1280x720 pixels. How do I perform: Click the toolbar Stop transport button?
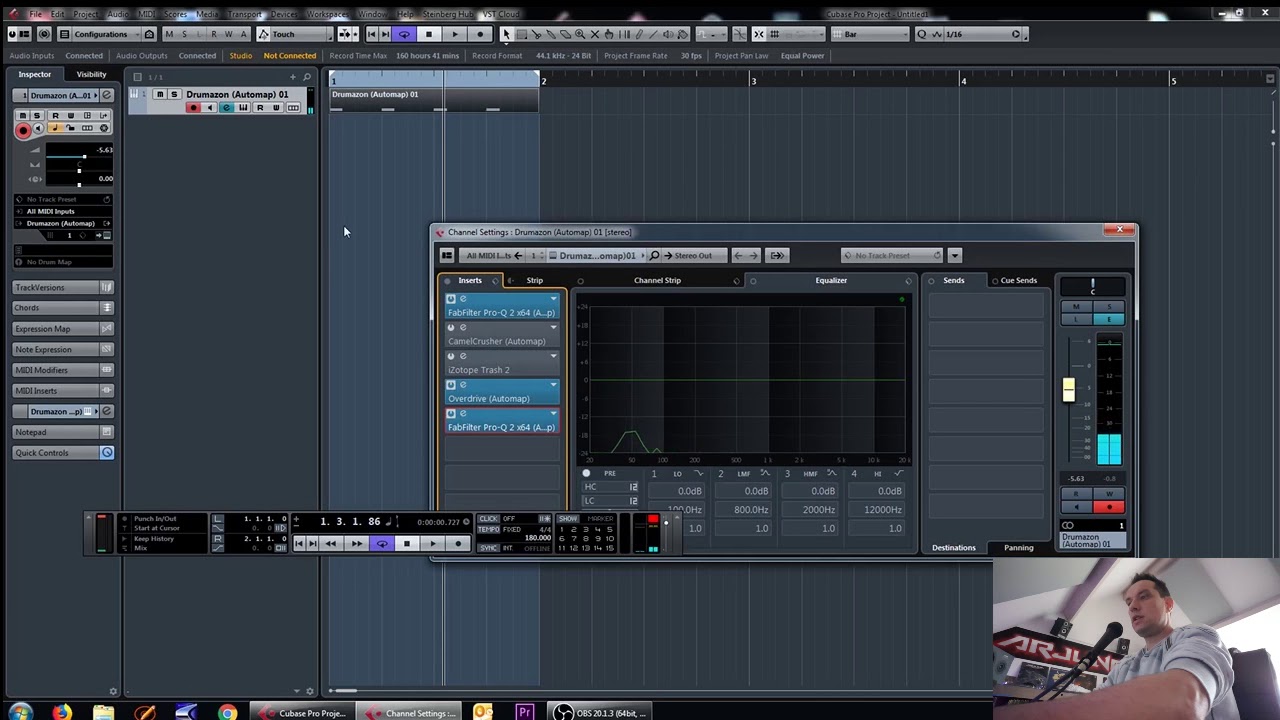click(x=429, y=34)
